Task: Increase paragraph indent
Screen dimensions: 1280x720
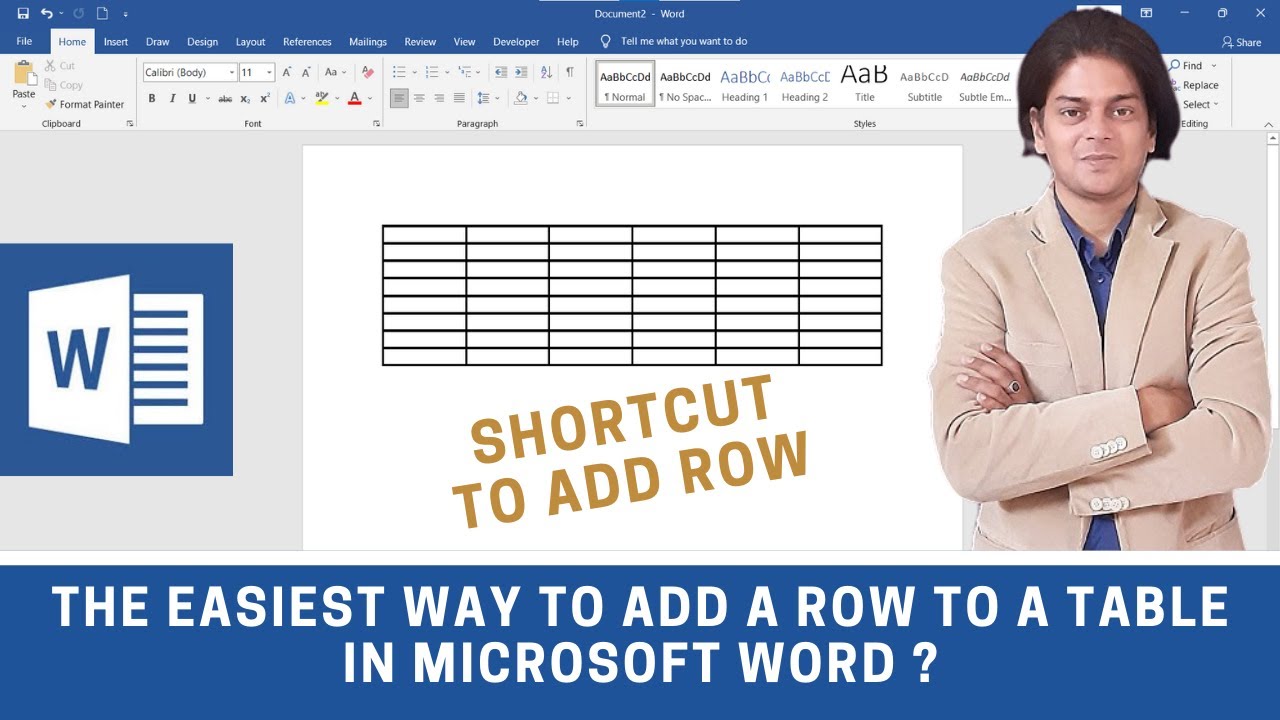Action: pyautogui.click(x=521, y=72)
